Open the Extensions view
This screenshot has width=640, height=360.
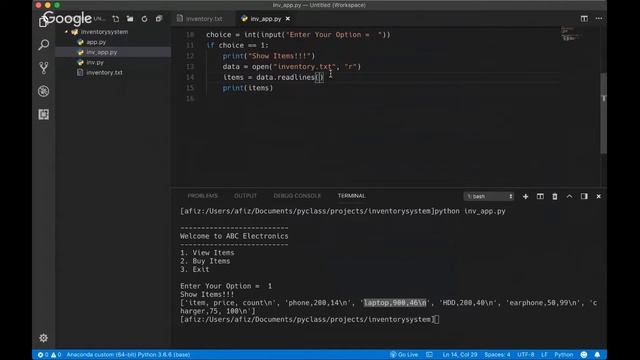pyautogui.click(x=44, y=114)
